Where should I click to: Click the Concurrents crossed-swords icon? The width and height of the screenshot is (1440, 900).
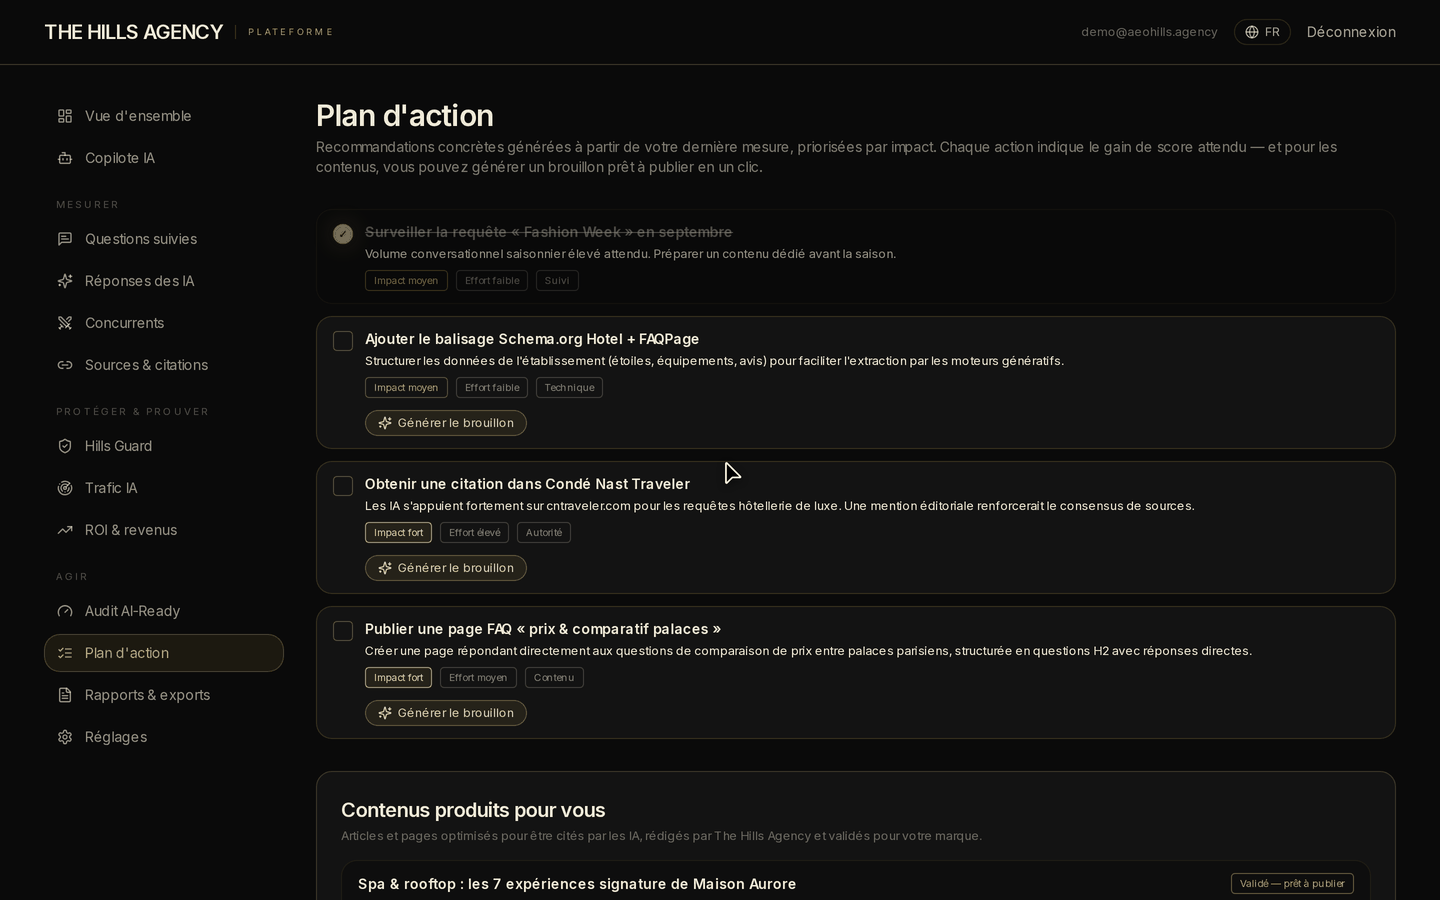click(x=65, y=323)
